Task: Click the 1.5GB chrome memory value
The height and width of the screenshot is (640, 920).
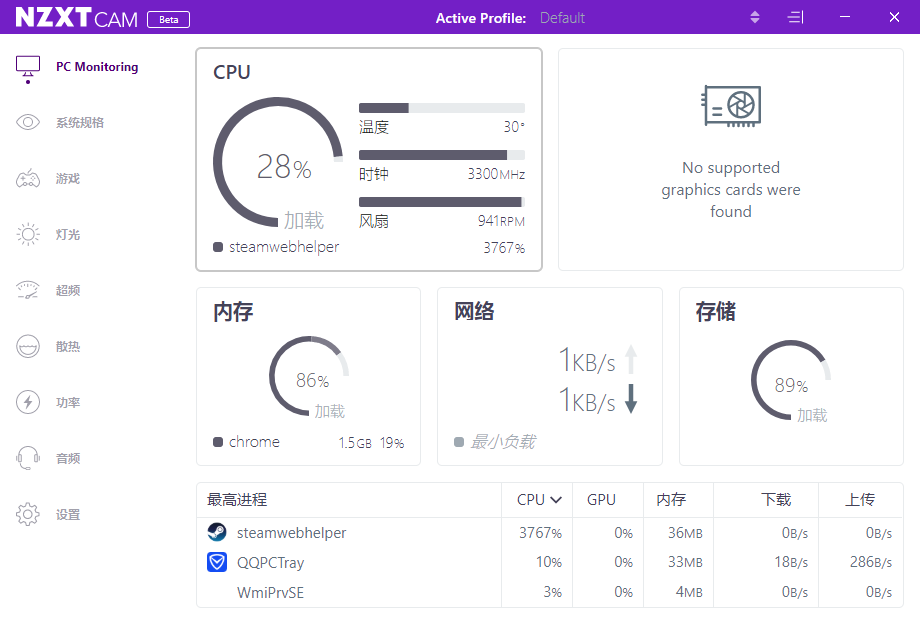Action: click(355, 443)
